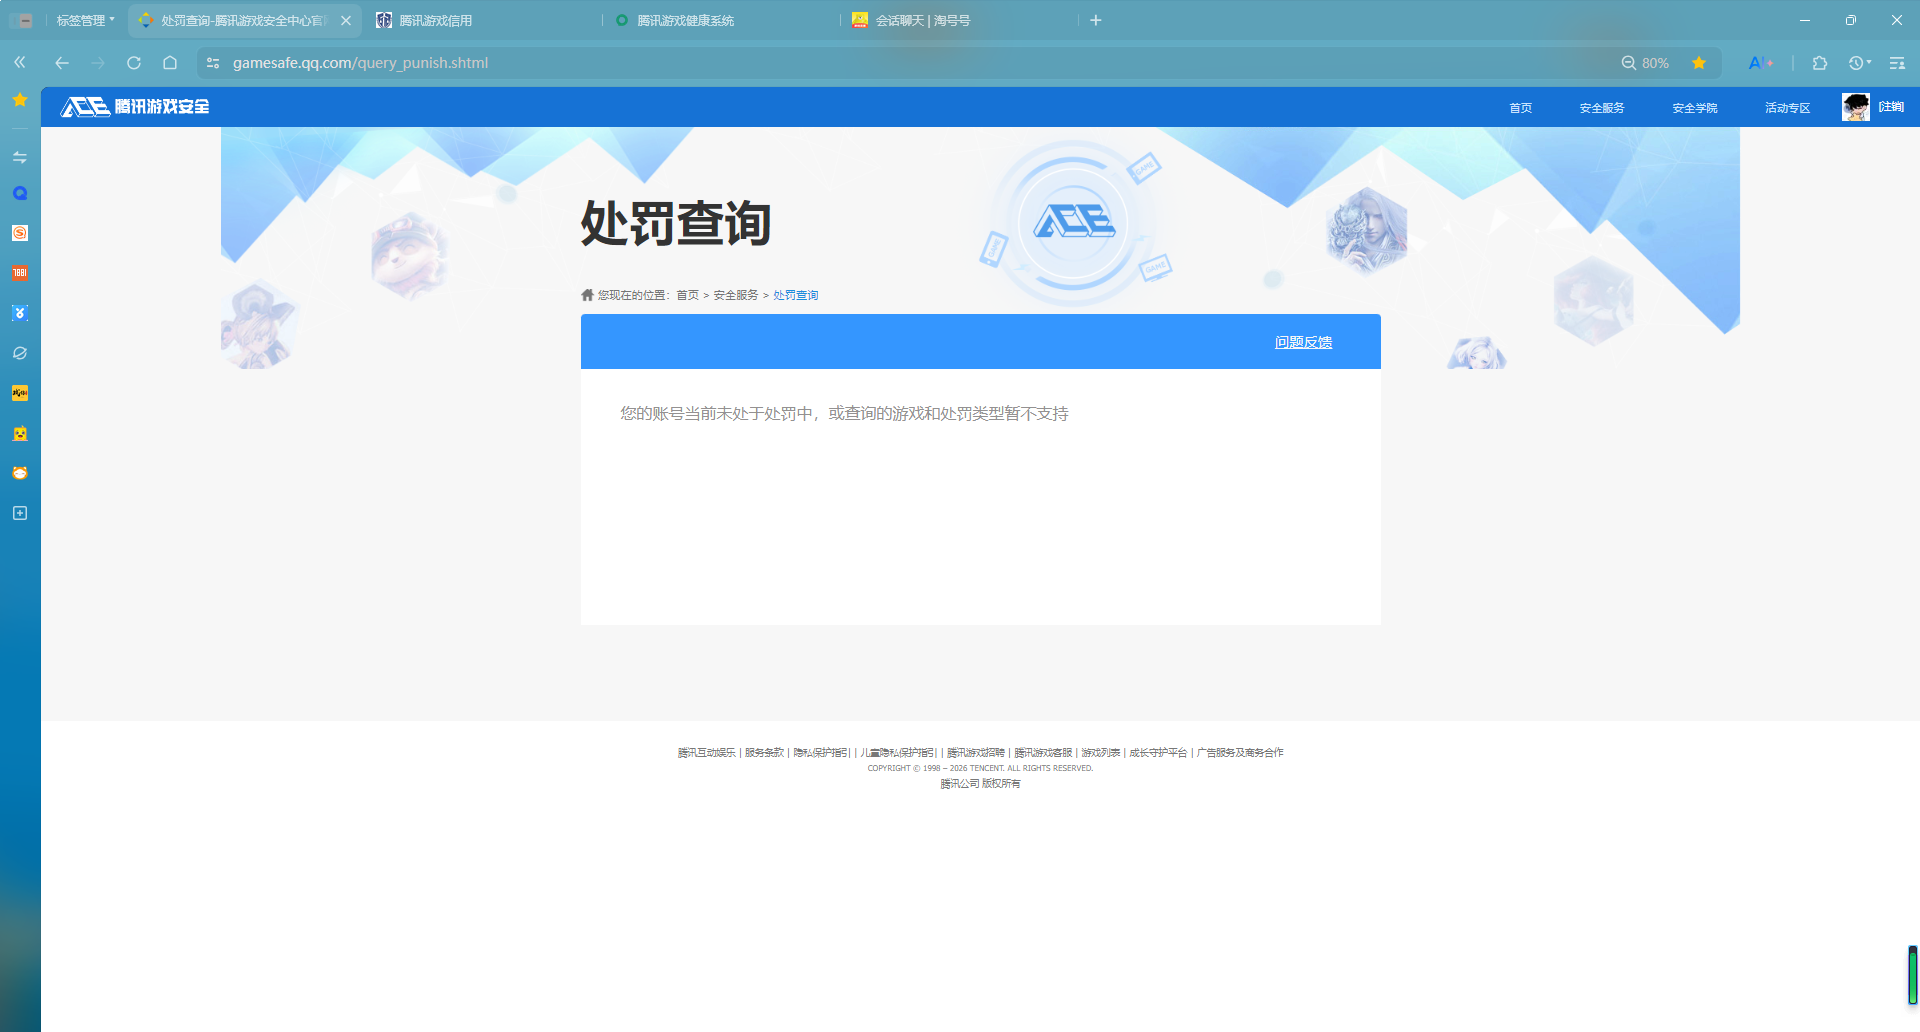Open 腾讯互动娱乐 footer link
The image size is (1920, 1032).
tap(706, 752)
